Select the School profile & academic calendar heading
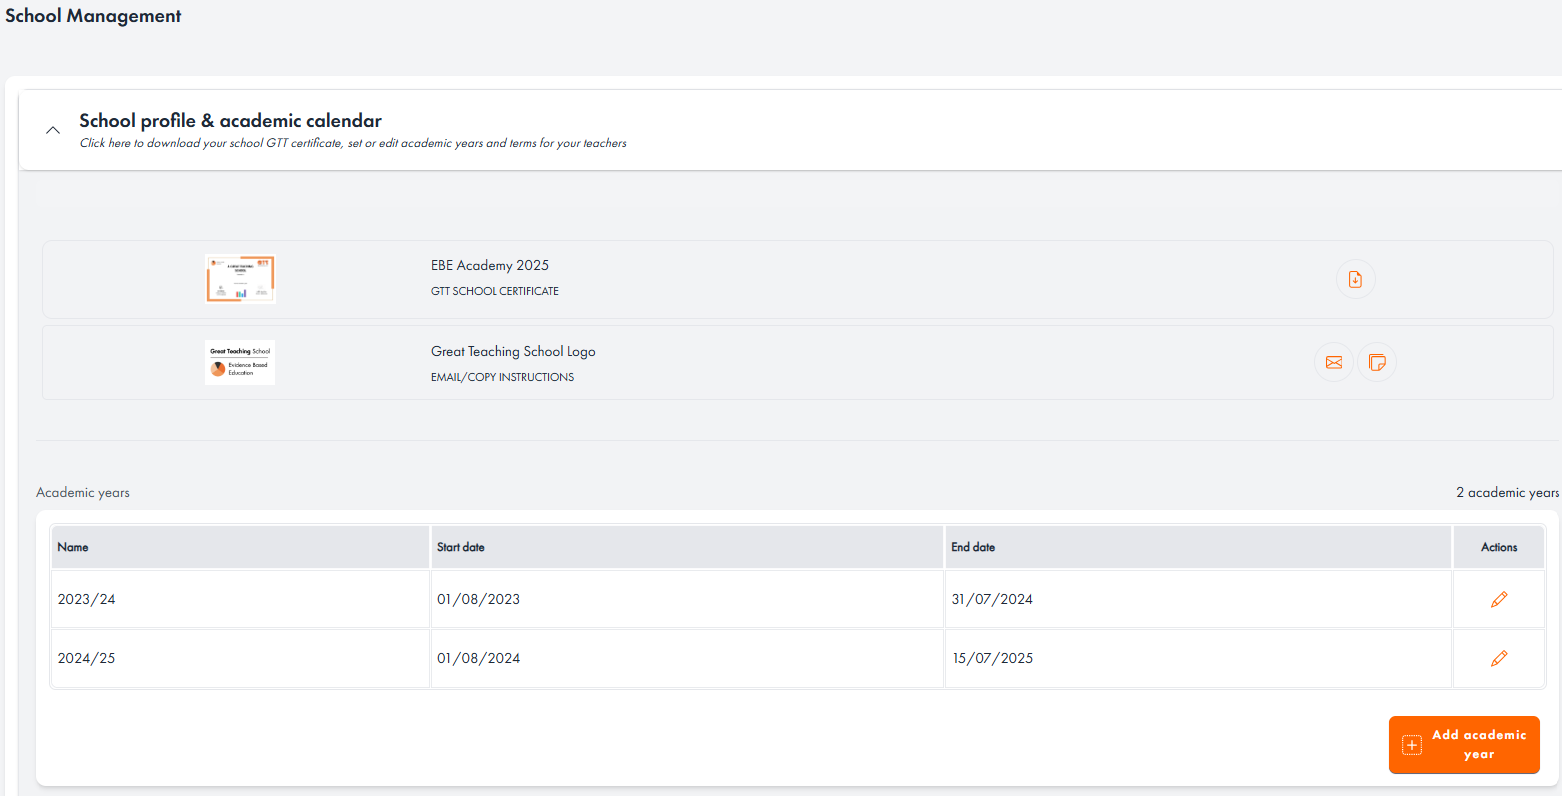Screen dimensions: 1562x796 pyautogui.click(x=230, y=120)
